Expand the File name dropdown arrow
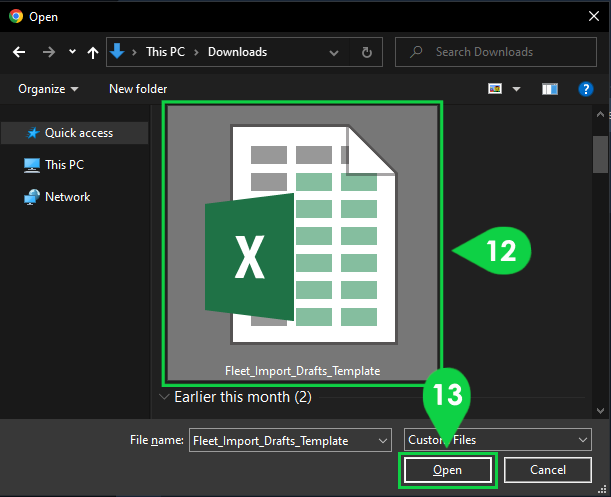 tap(383, 440)
